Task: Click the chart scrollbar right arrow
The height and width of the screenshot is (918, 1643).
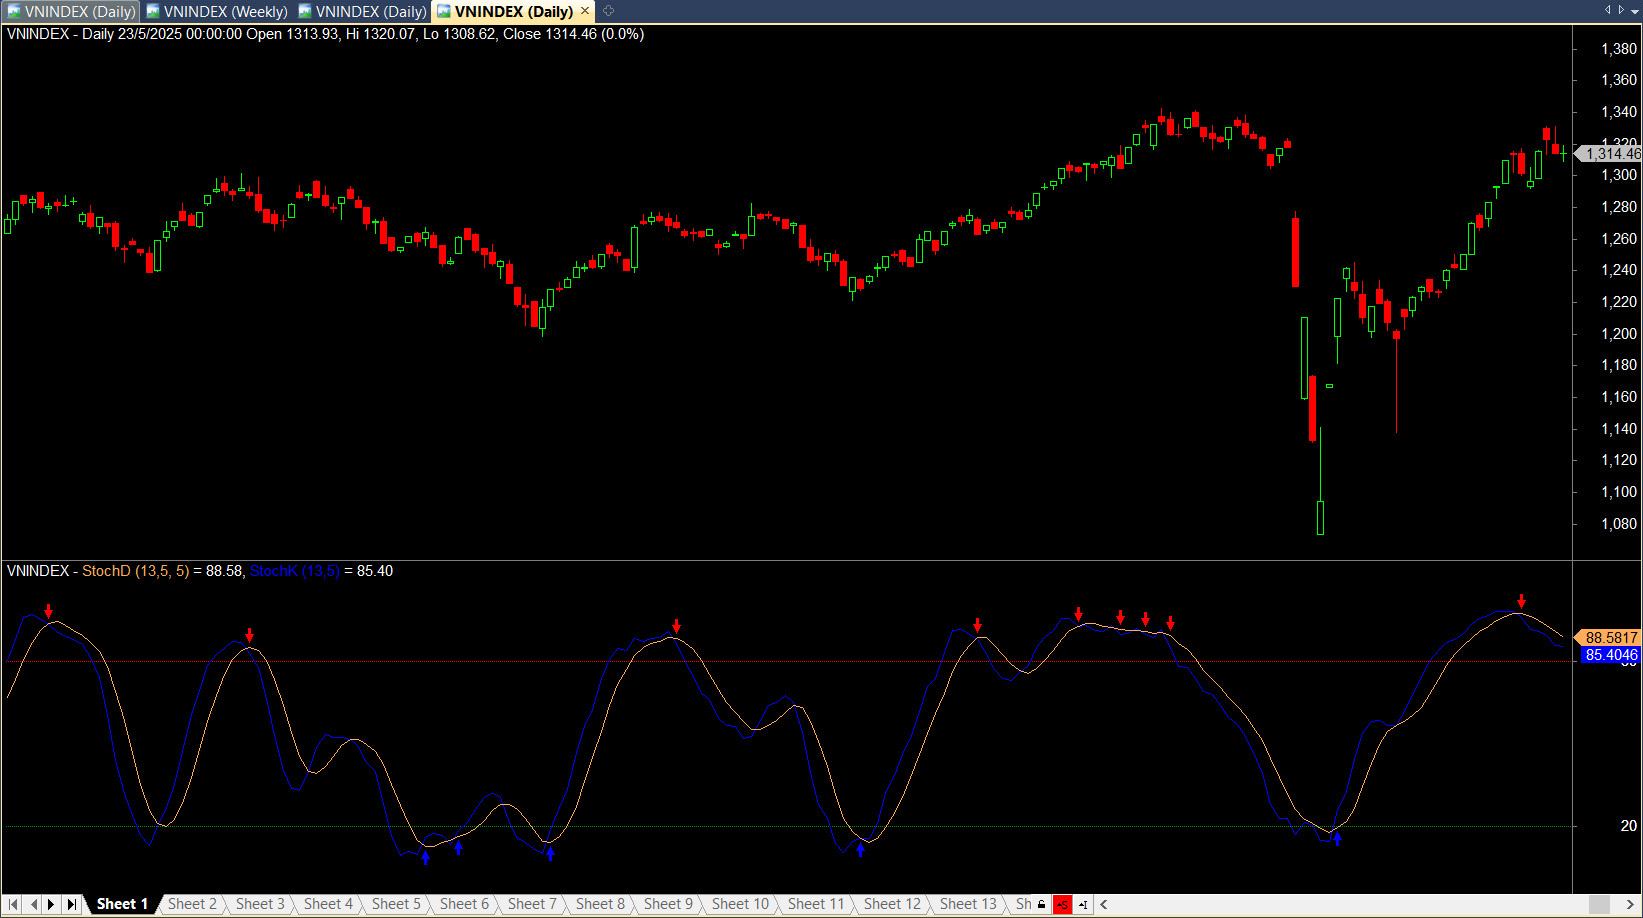Action: (1630, 905)
